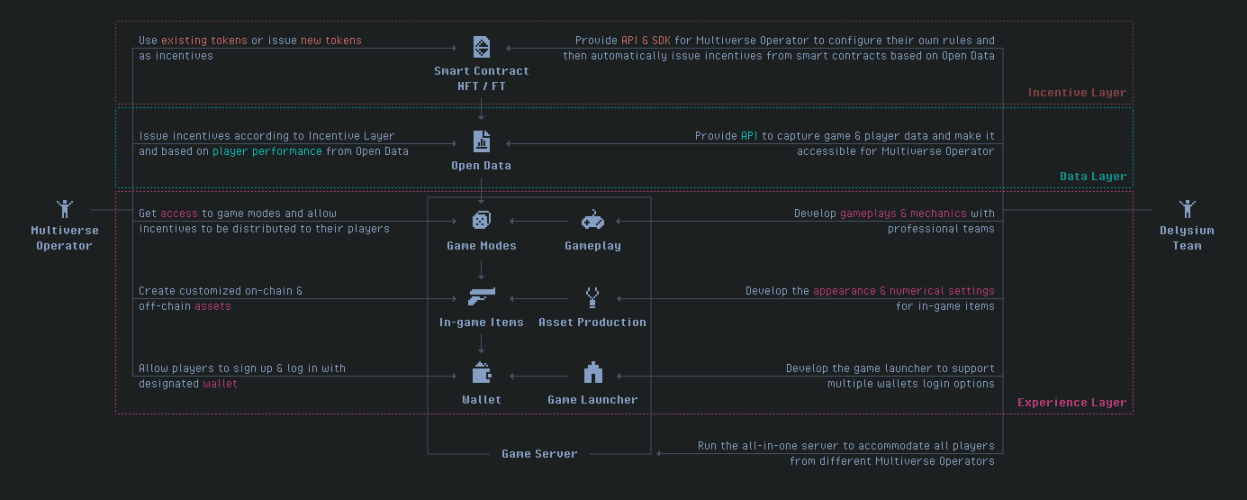Click the Data Layer label
Viewport: 1247px width, 500px height.
pos(1093,177)
